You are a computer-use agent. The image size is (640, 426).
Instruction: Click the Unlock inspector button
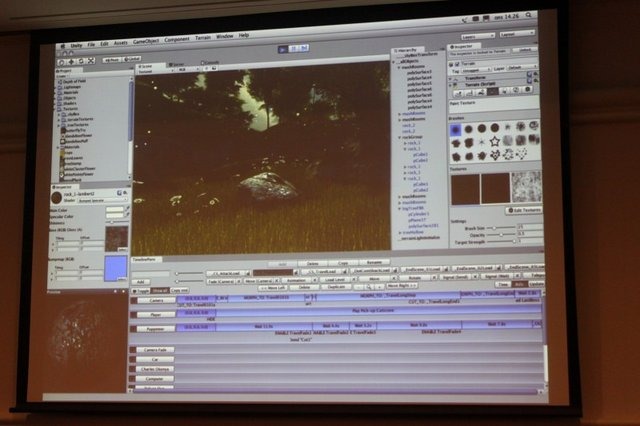coord(525,50)
